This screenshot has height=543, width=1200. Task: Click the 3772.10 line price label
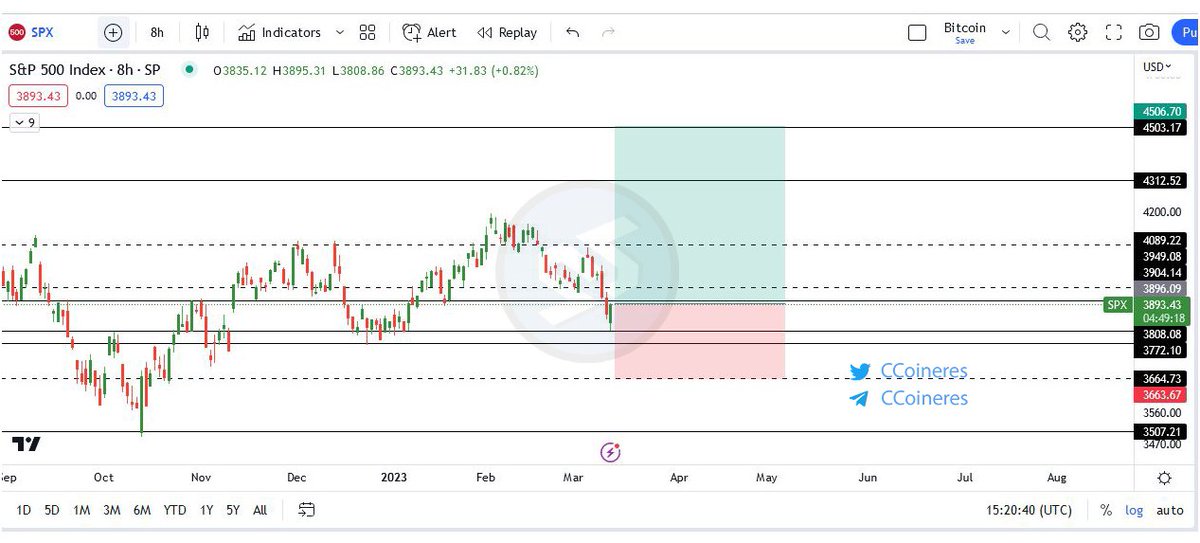coord(1159,350)
